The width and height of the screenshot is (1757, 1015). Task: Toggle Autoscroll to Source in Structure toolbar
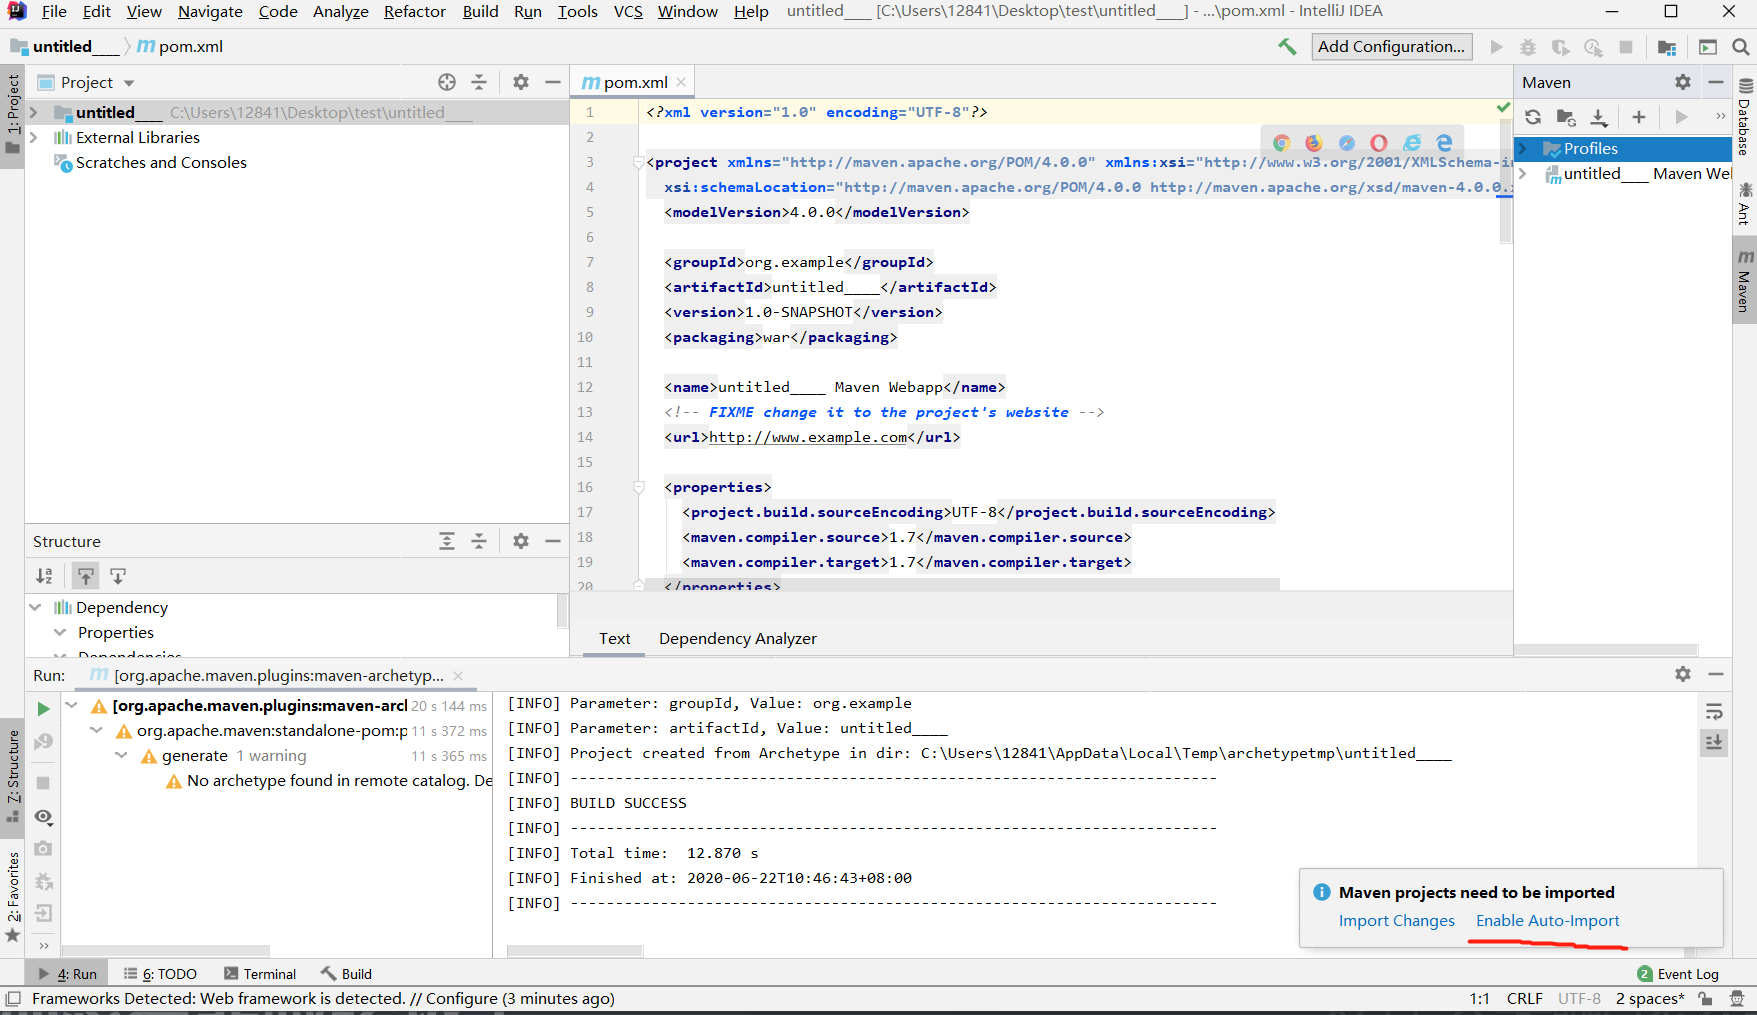point(86,576)
